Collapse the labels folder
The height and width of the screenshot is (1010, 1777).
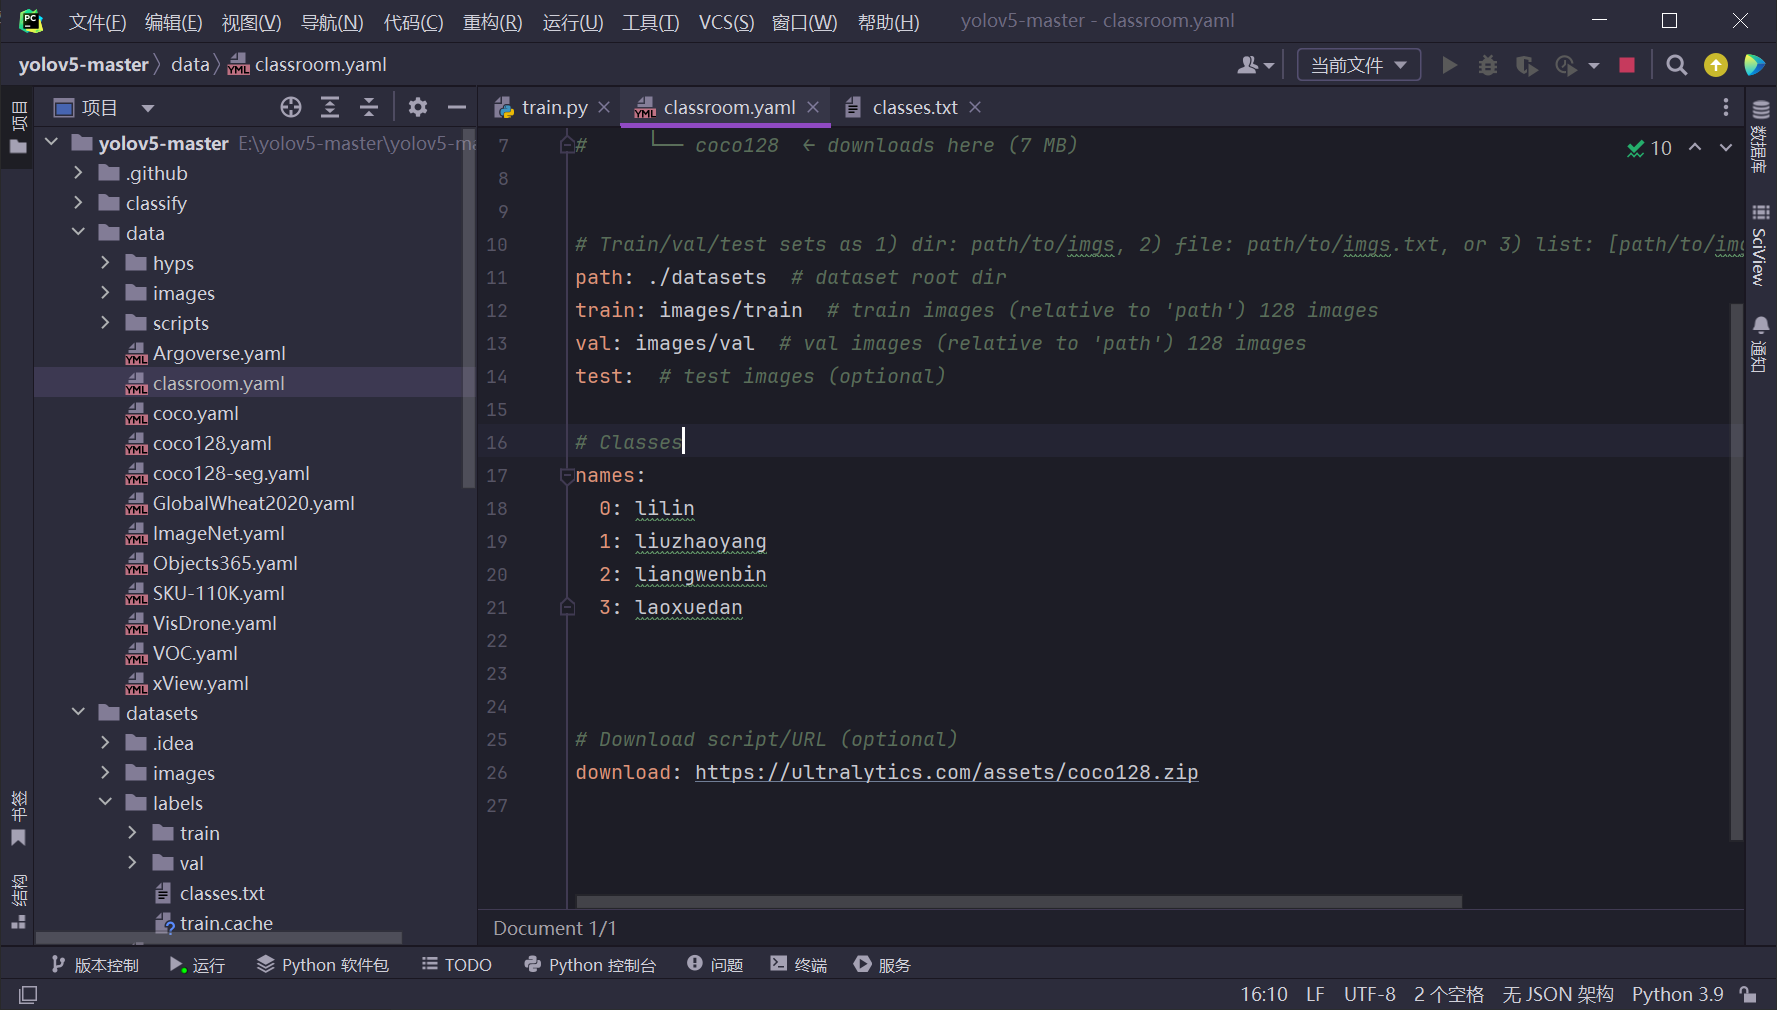pyautogui.click(x=105, y=803)
